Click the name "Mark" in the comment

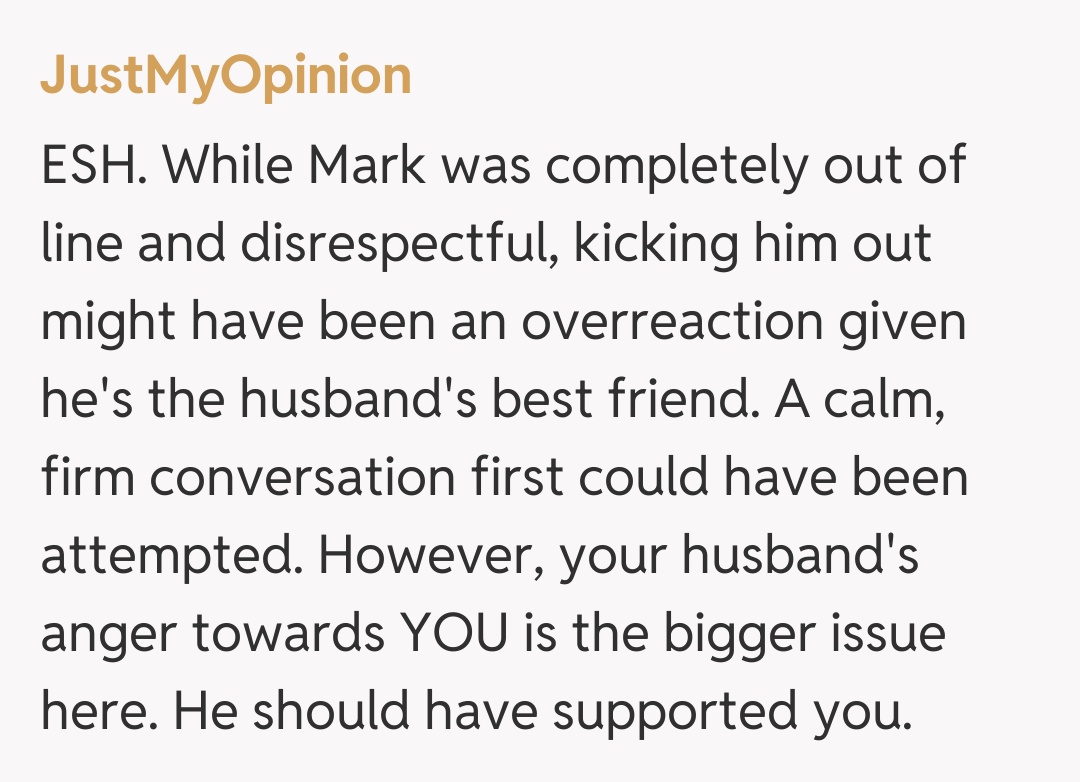(x=369, y=166)
